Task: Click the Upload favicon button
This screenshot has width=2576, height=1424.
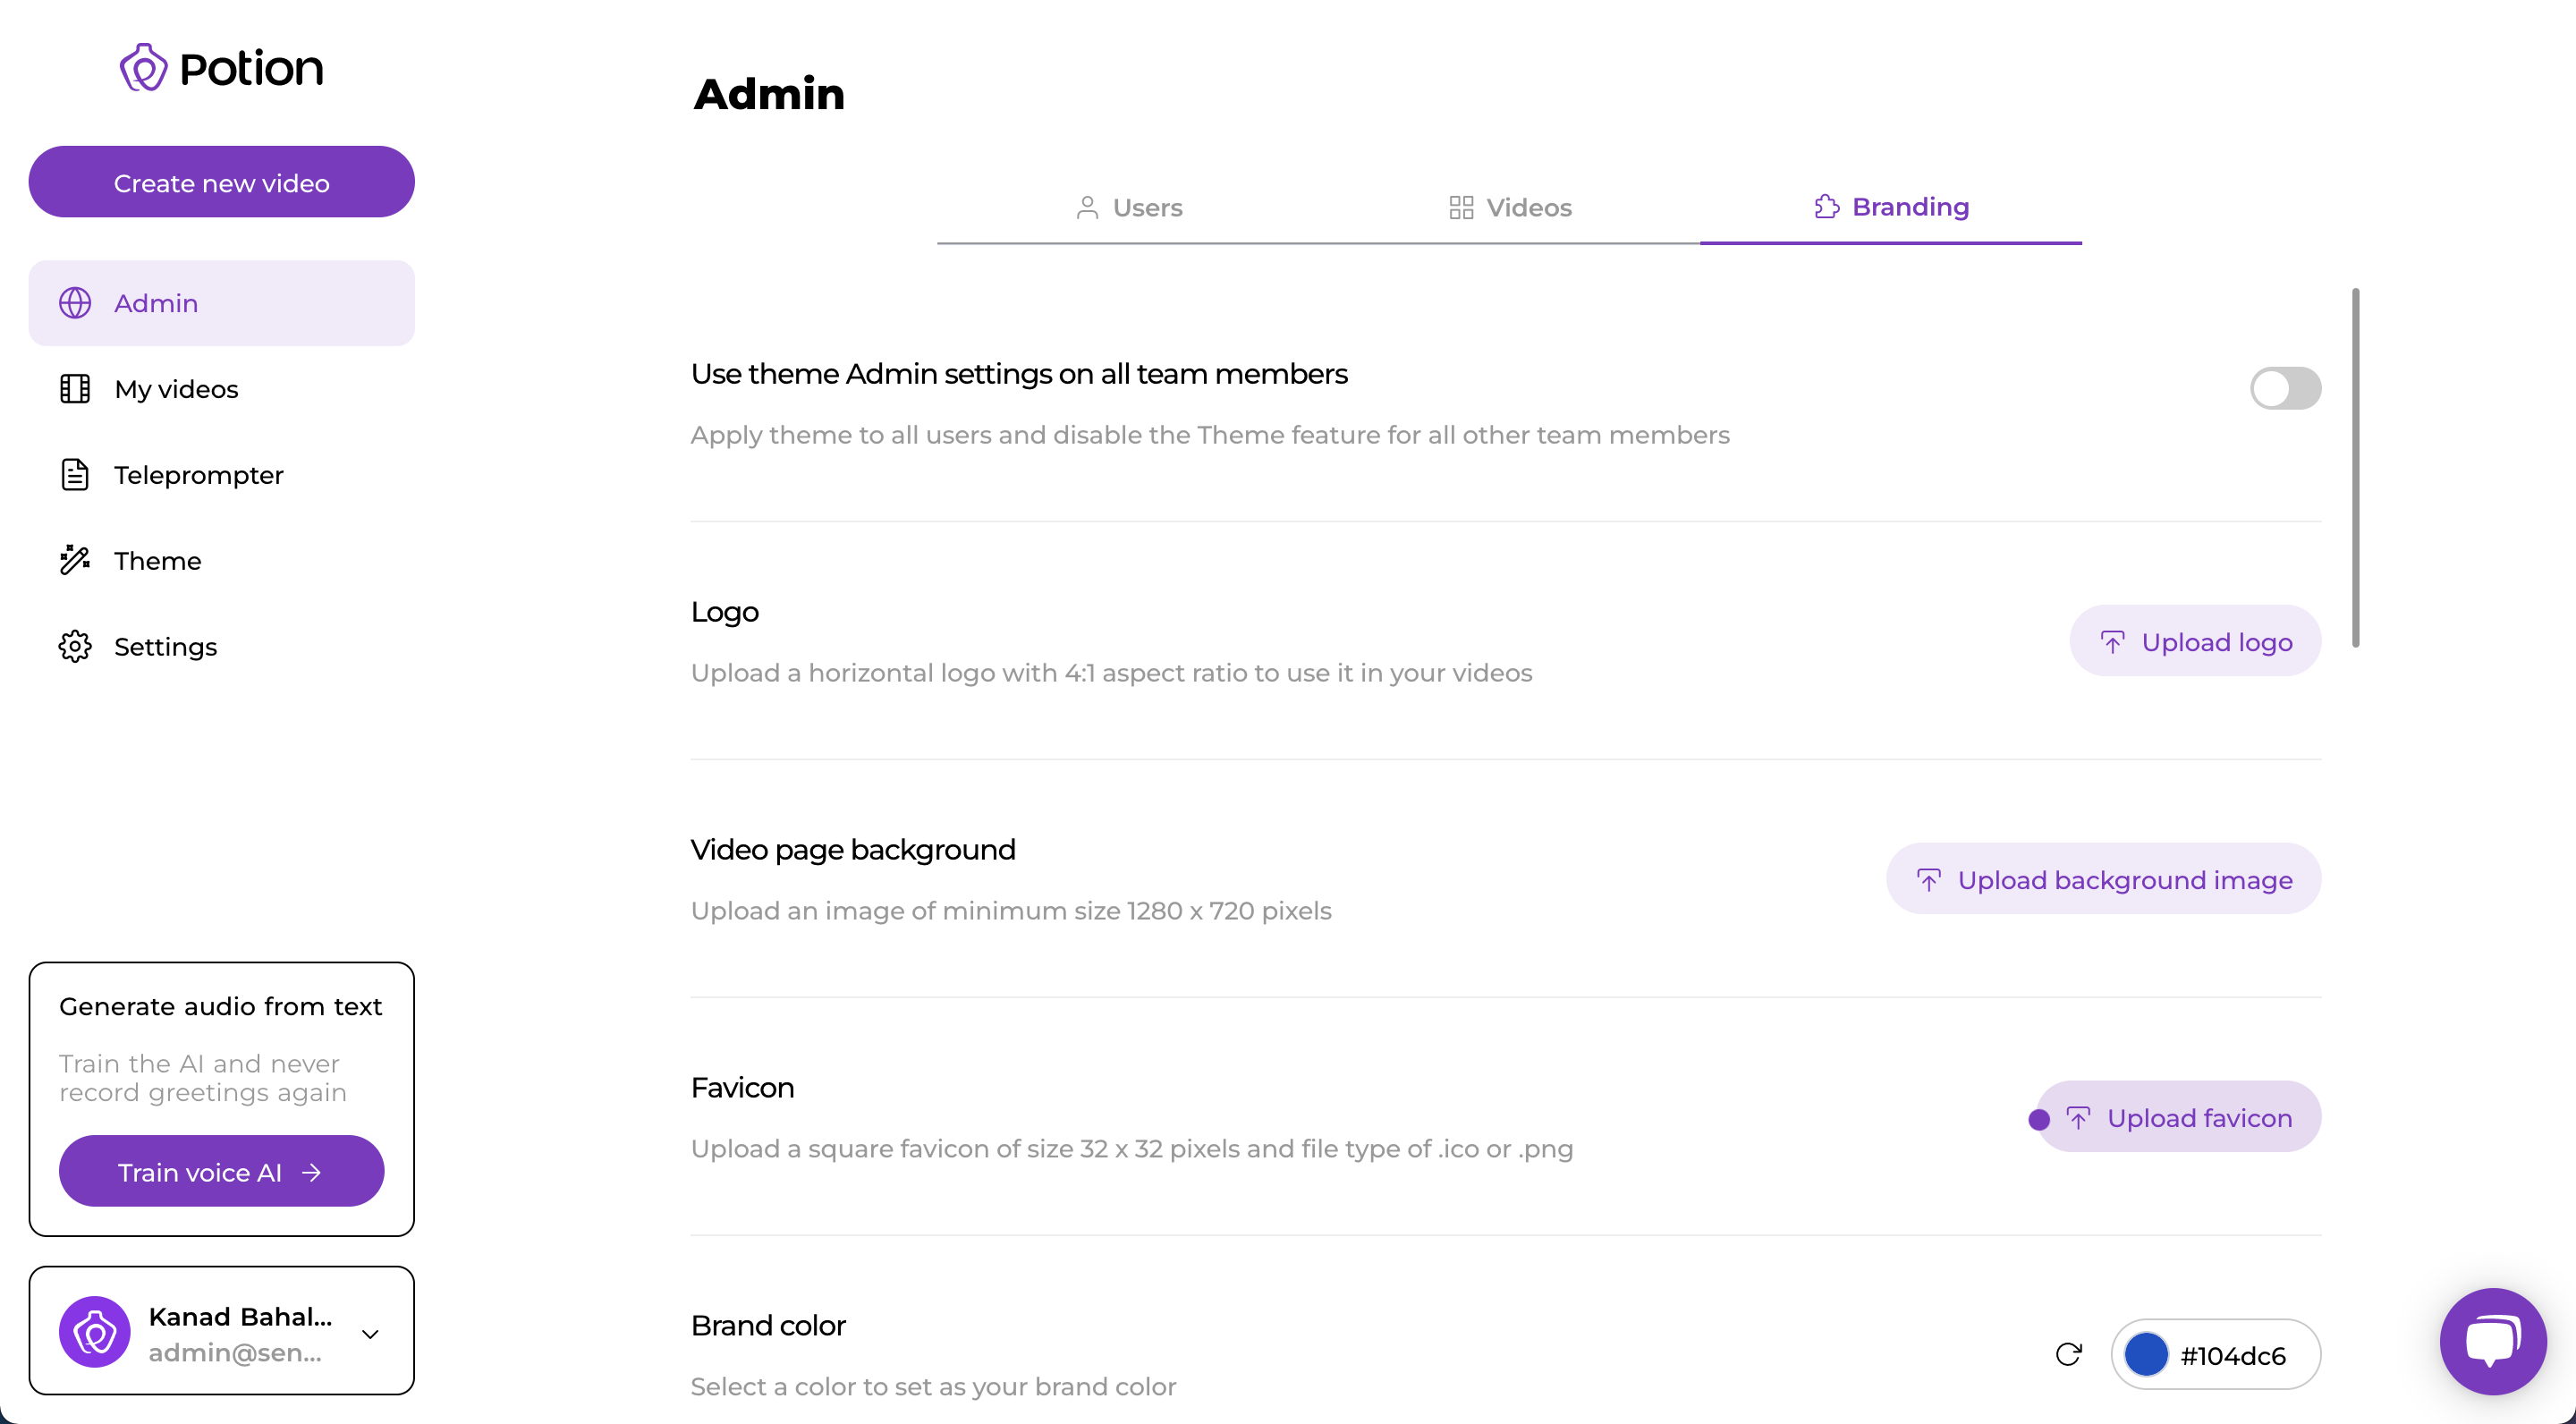Action: tap(2179, 1117)
